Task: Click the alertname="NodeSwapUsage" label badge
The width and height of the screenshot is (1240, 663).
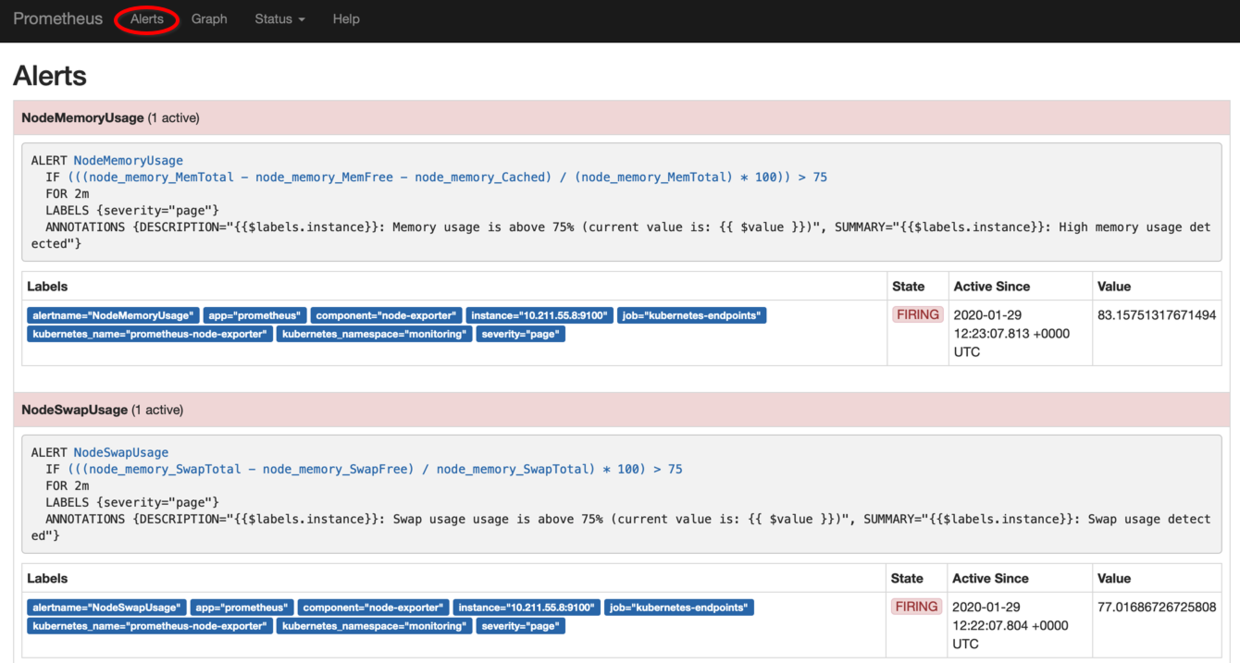Action: pos(106,608)
